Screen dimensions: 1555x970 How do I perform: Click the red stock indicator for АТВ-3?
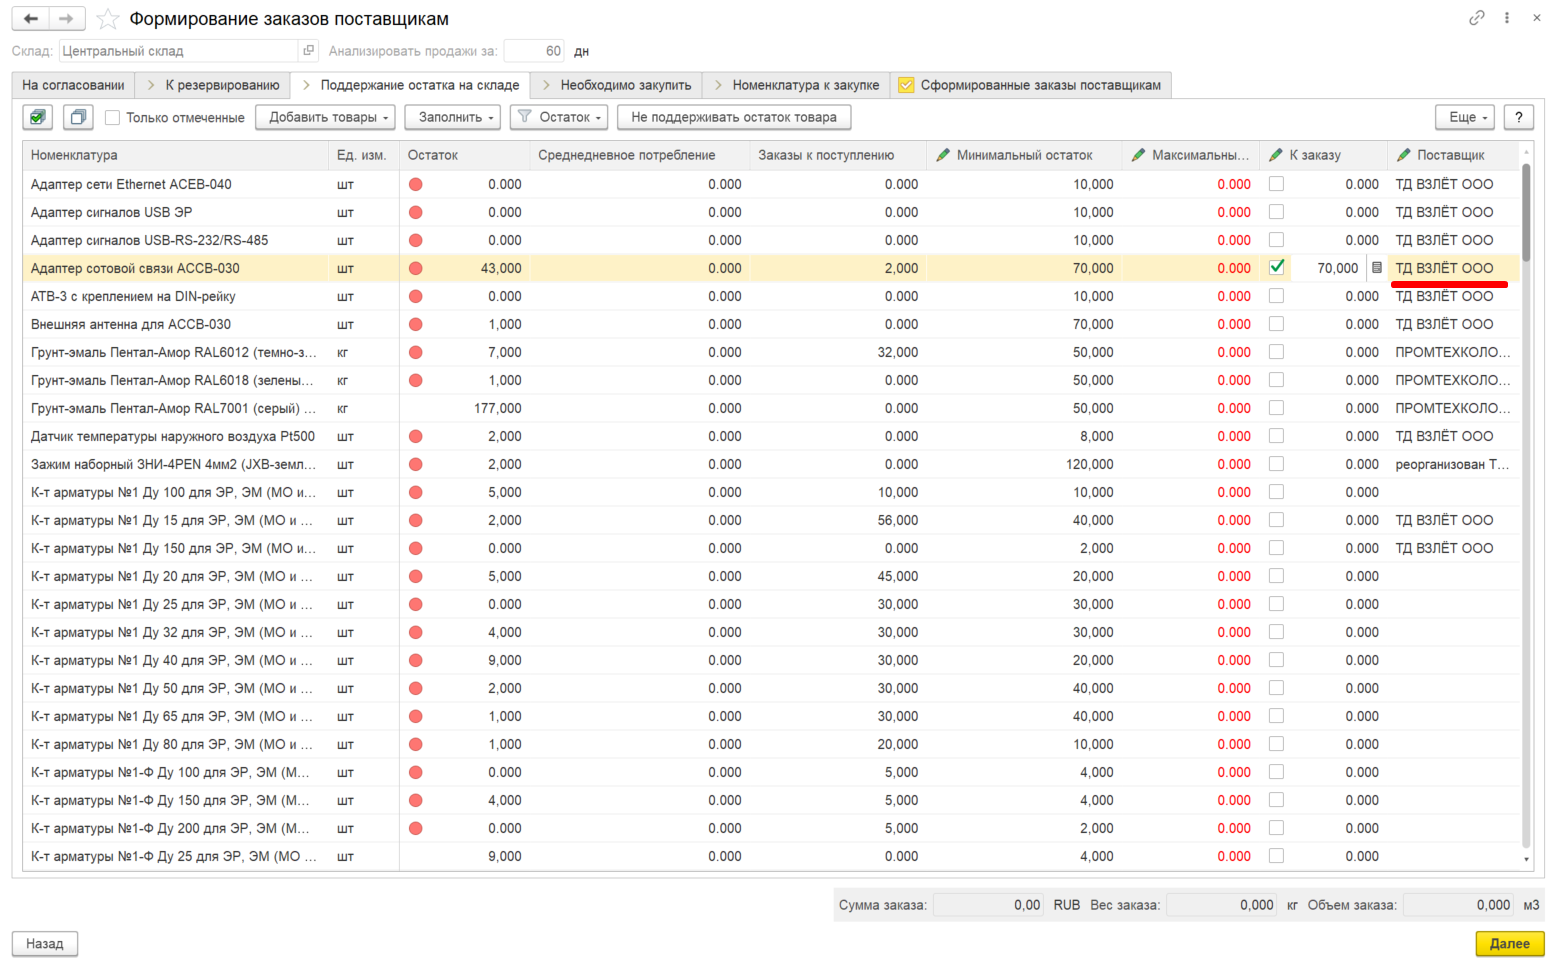coord(416,296)
